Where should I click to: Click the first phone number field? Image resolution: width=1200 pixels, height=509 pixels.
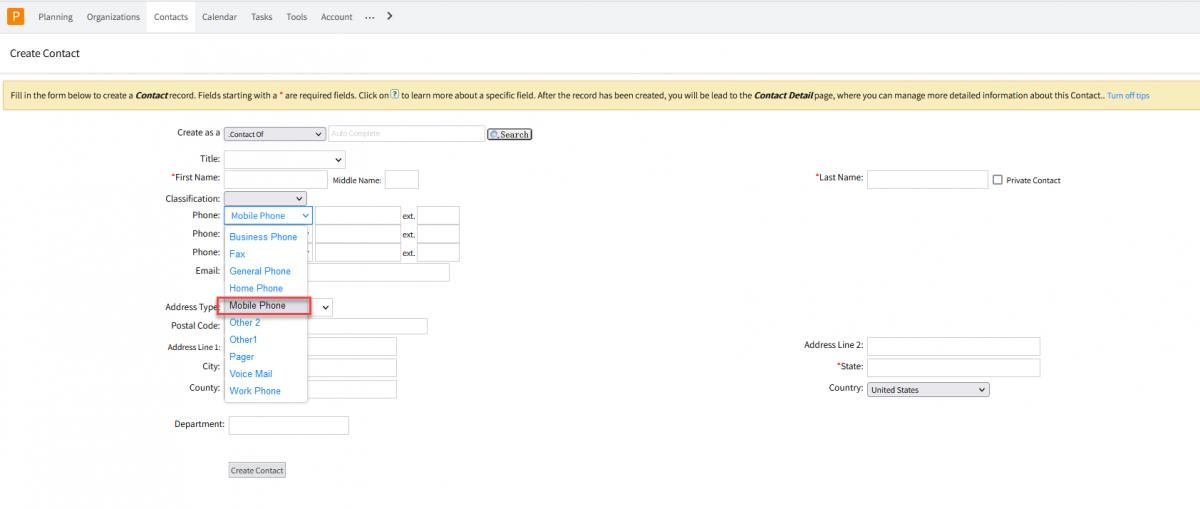358,215
